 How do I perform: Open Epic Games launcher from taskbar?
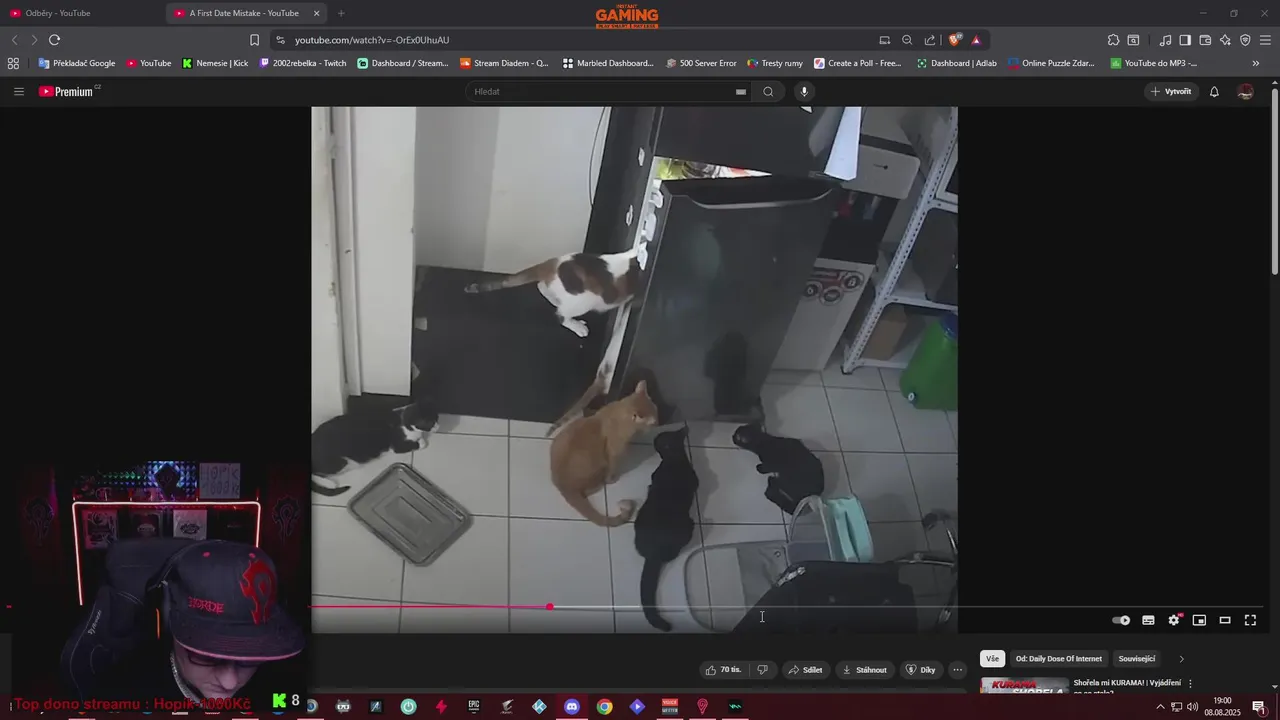(x=474, y=706)
